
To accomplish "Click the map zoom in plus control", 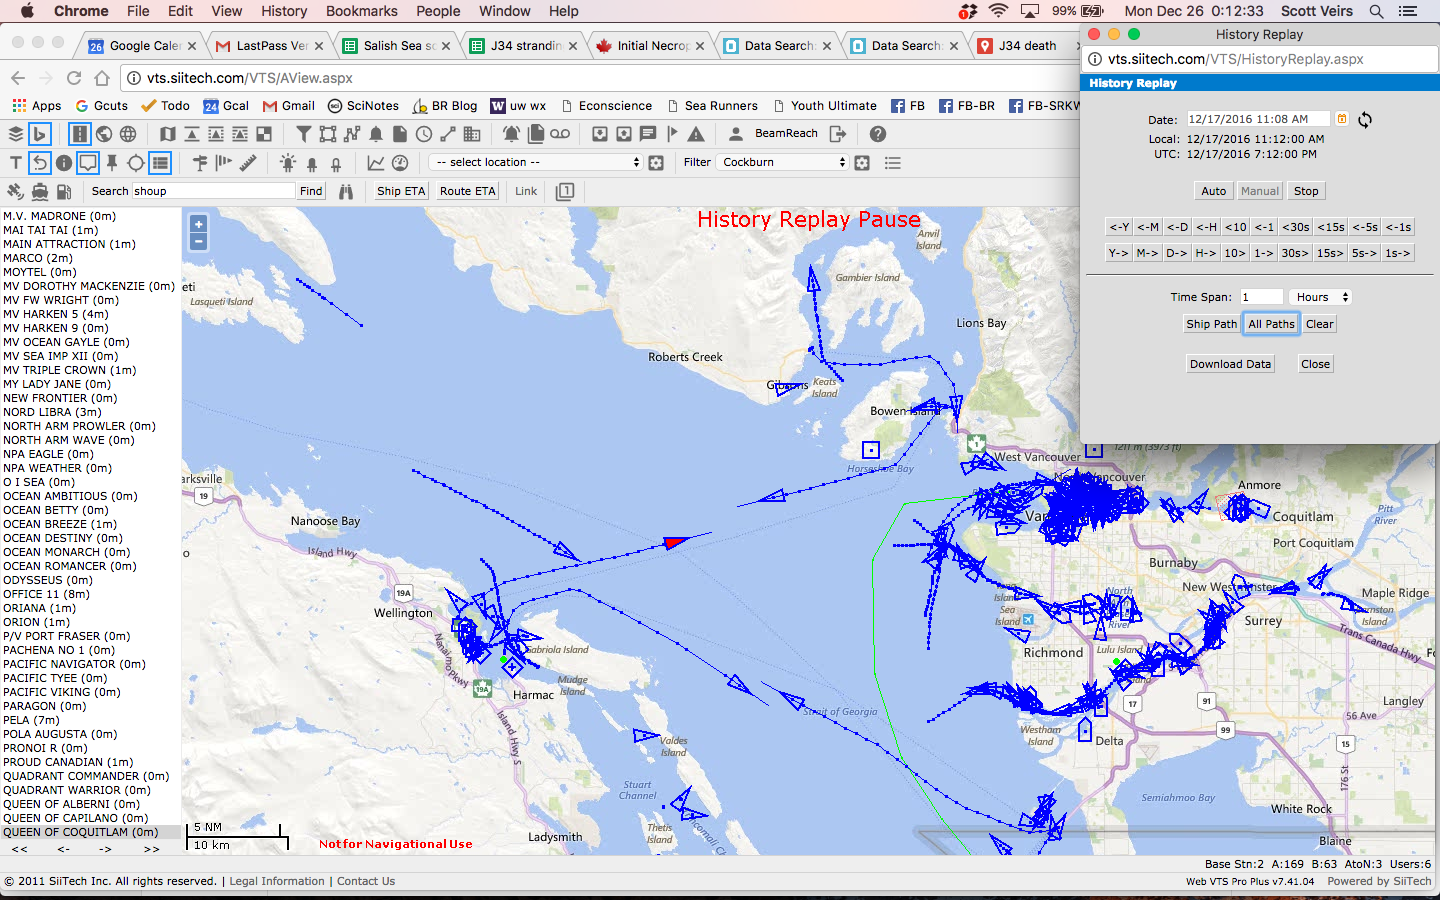I will click(x=198, y=225).
